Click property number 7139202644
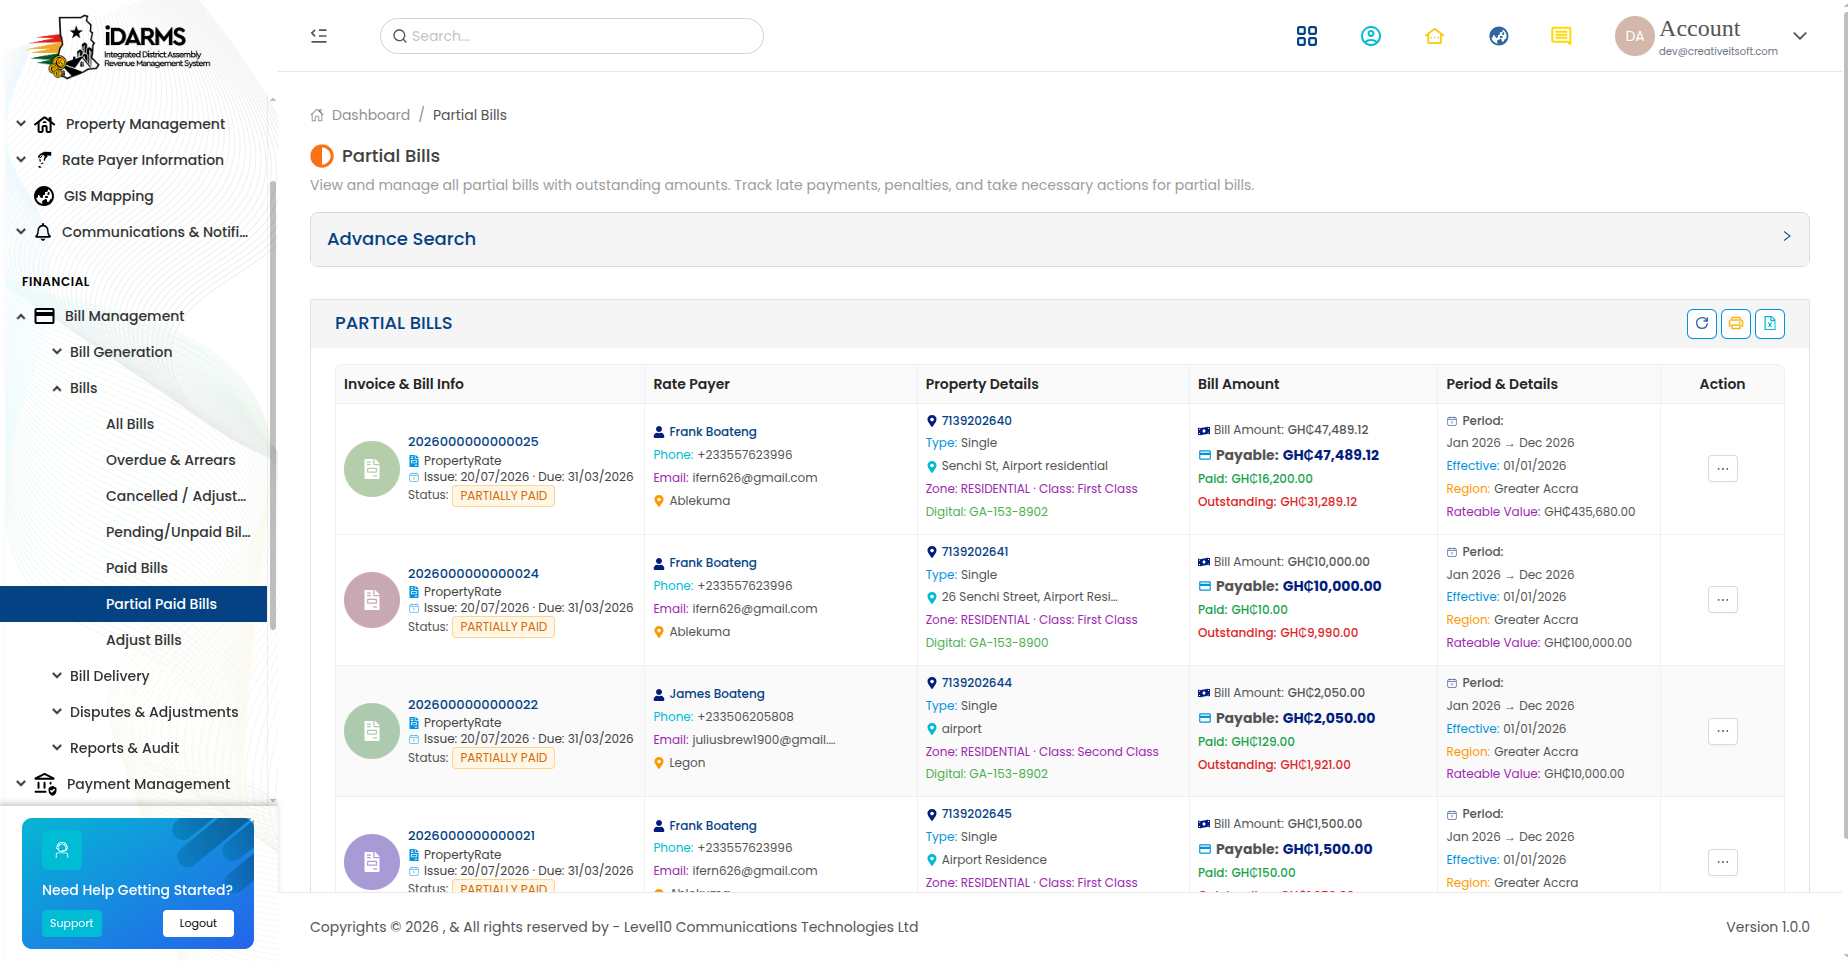Screen dimensions: 1848x961 [977, 683]
